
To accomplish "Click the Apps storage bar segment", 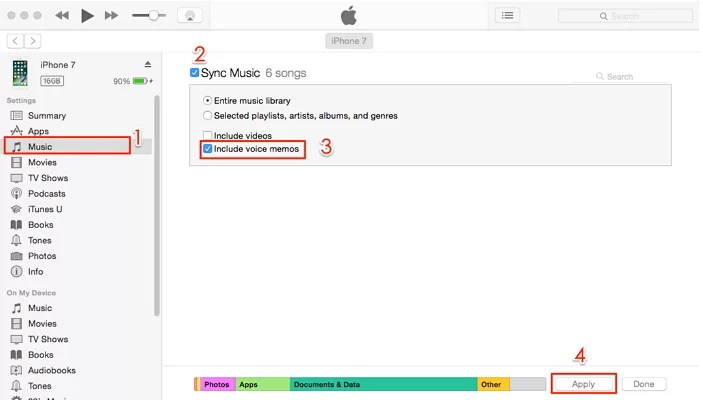I will [x=263, y=384].
